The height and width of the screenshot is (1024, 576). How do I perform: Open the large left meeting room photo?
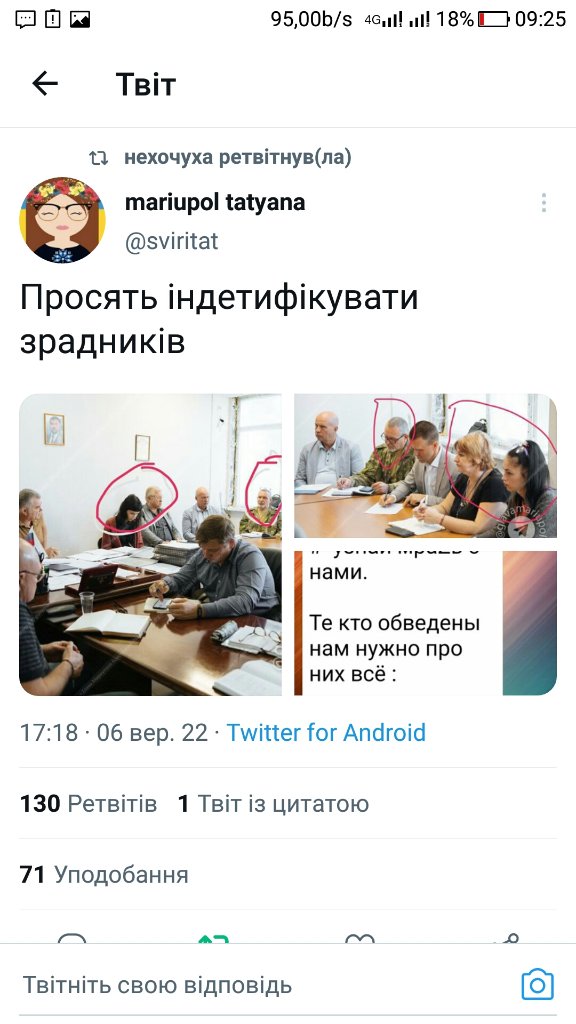pyautogui.click(x=150, y=545)
